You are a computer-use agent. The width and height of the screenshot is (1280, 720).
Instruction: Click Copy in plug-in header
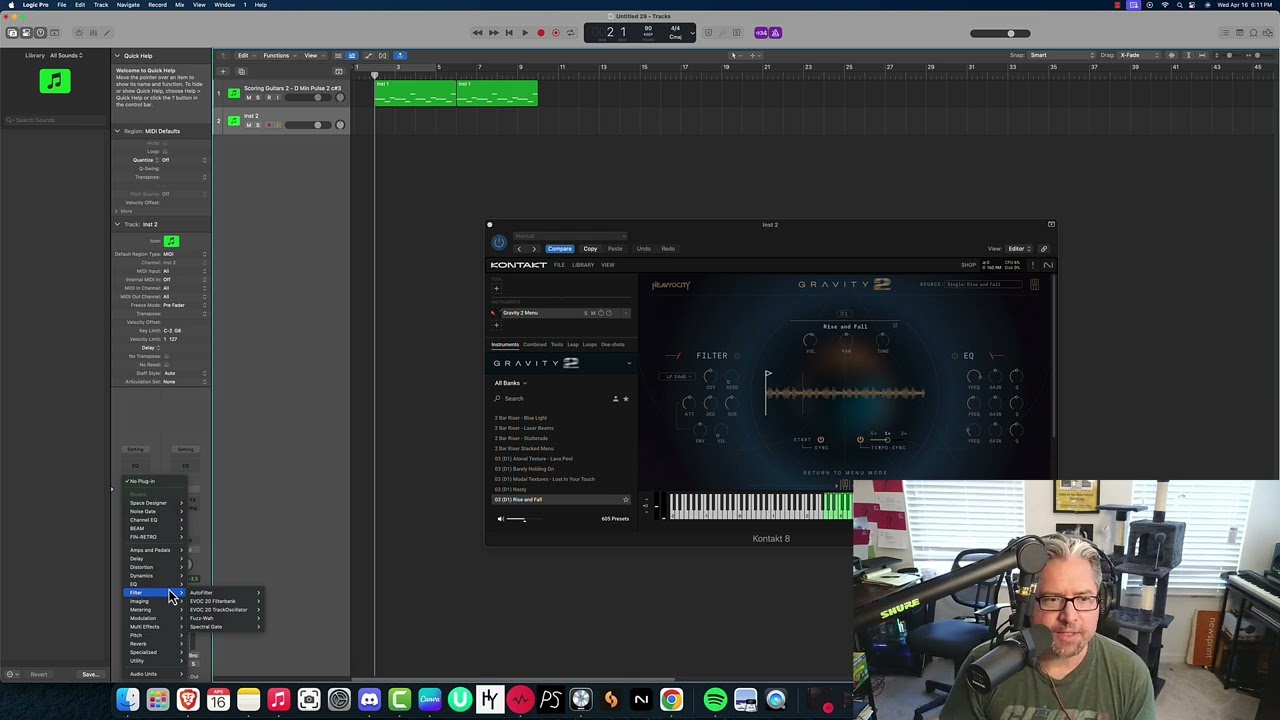coord(590,249)
